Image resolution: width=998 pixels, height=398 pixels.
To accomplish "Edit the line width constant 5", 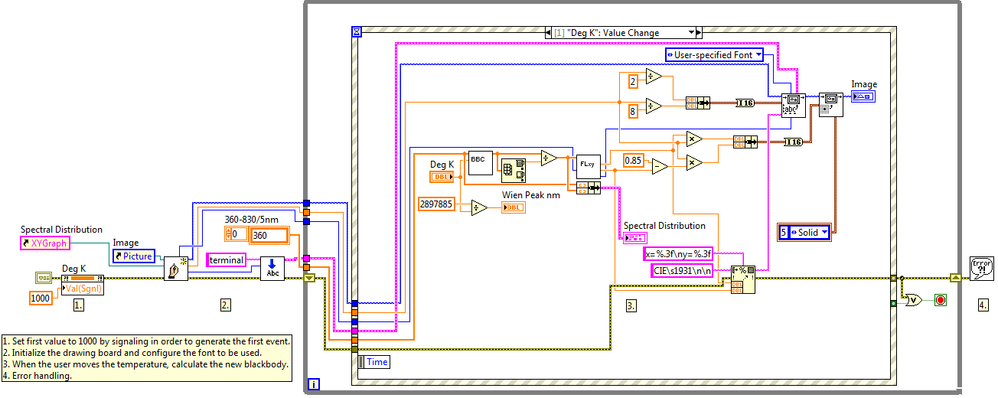I will point(784,232).
